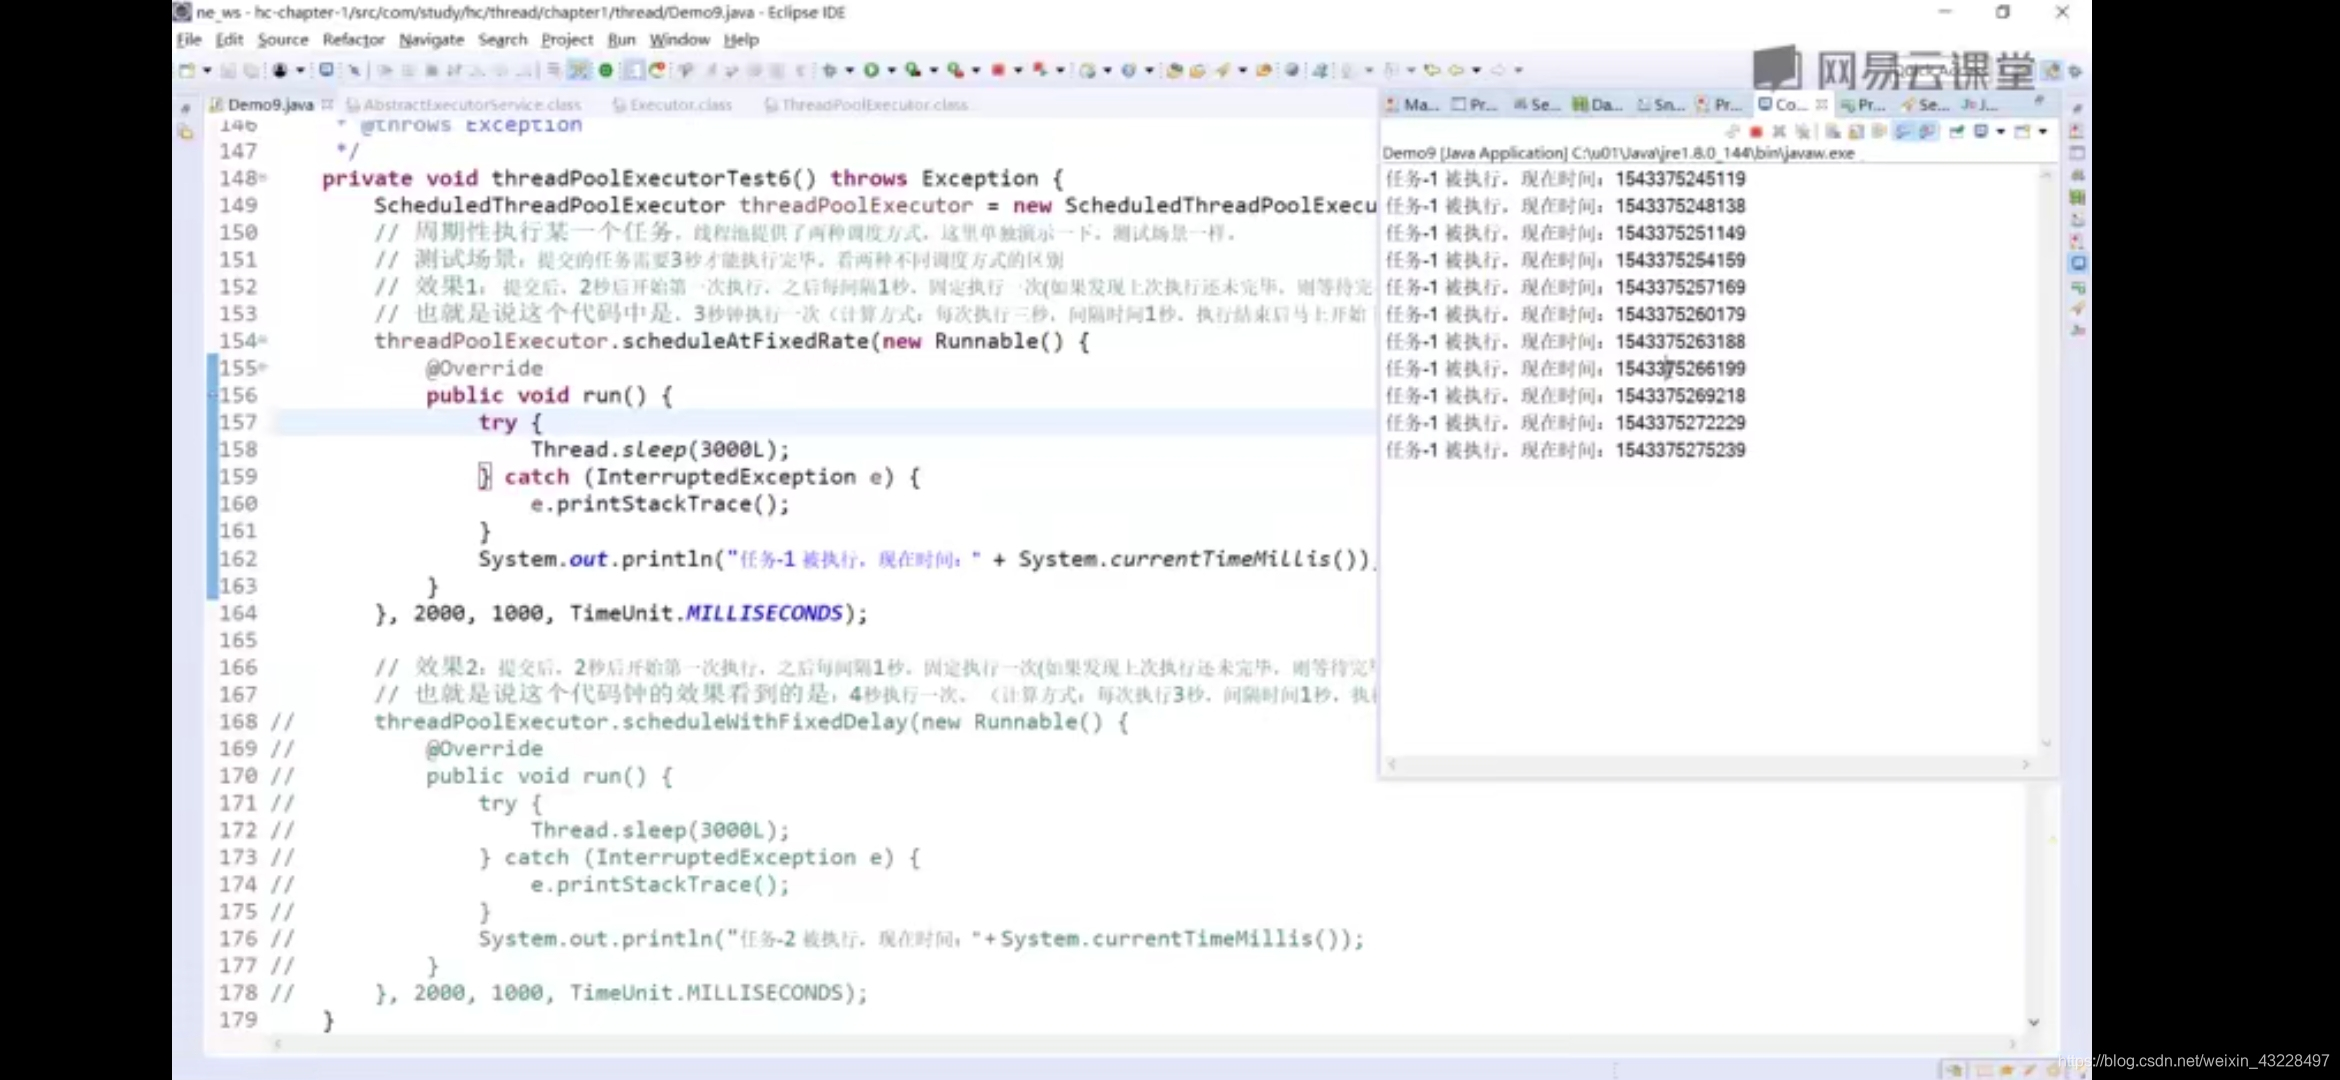Open the Run configurations dropdown arrow

click(892, 70)
